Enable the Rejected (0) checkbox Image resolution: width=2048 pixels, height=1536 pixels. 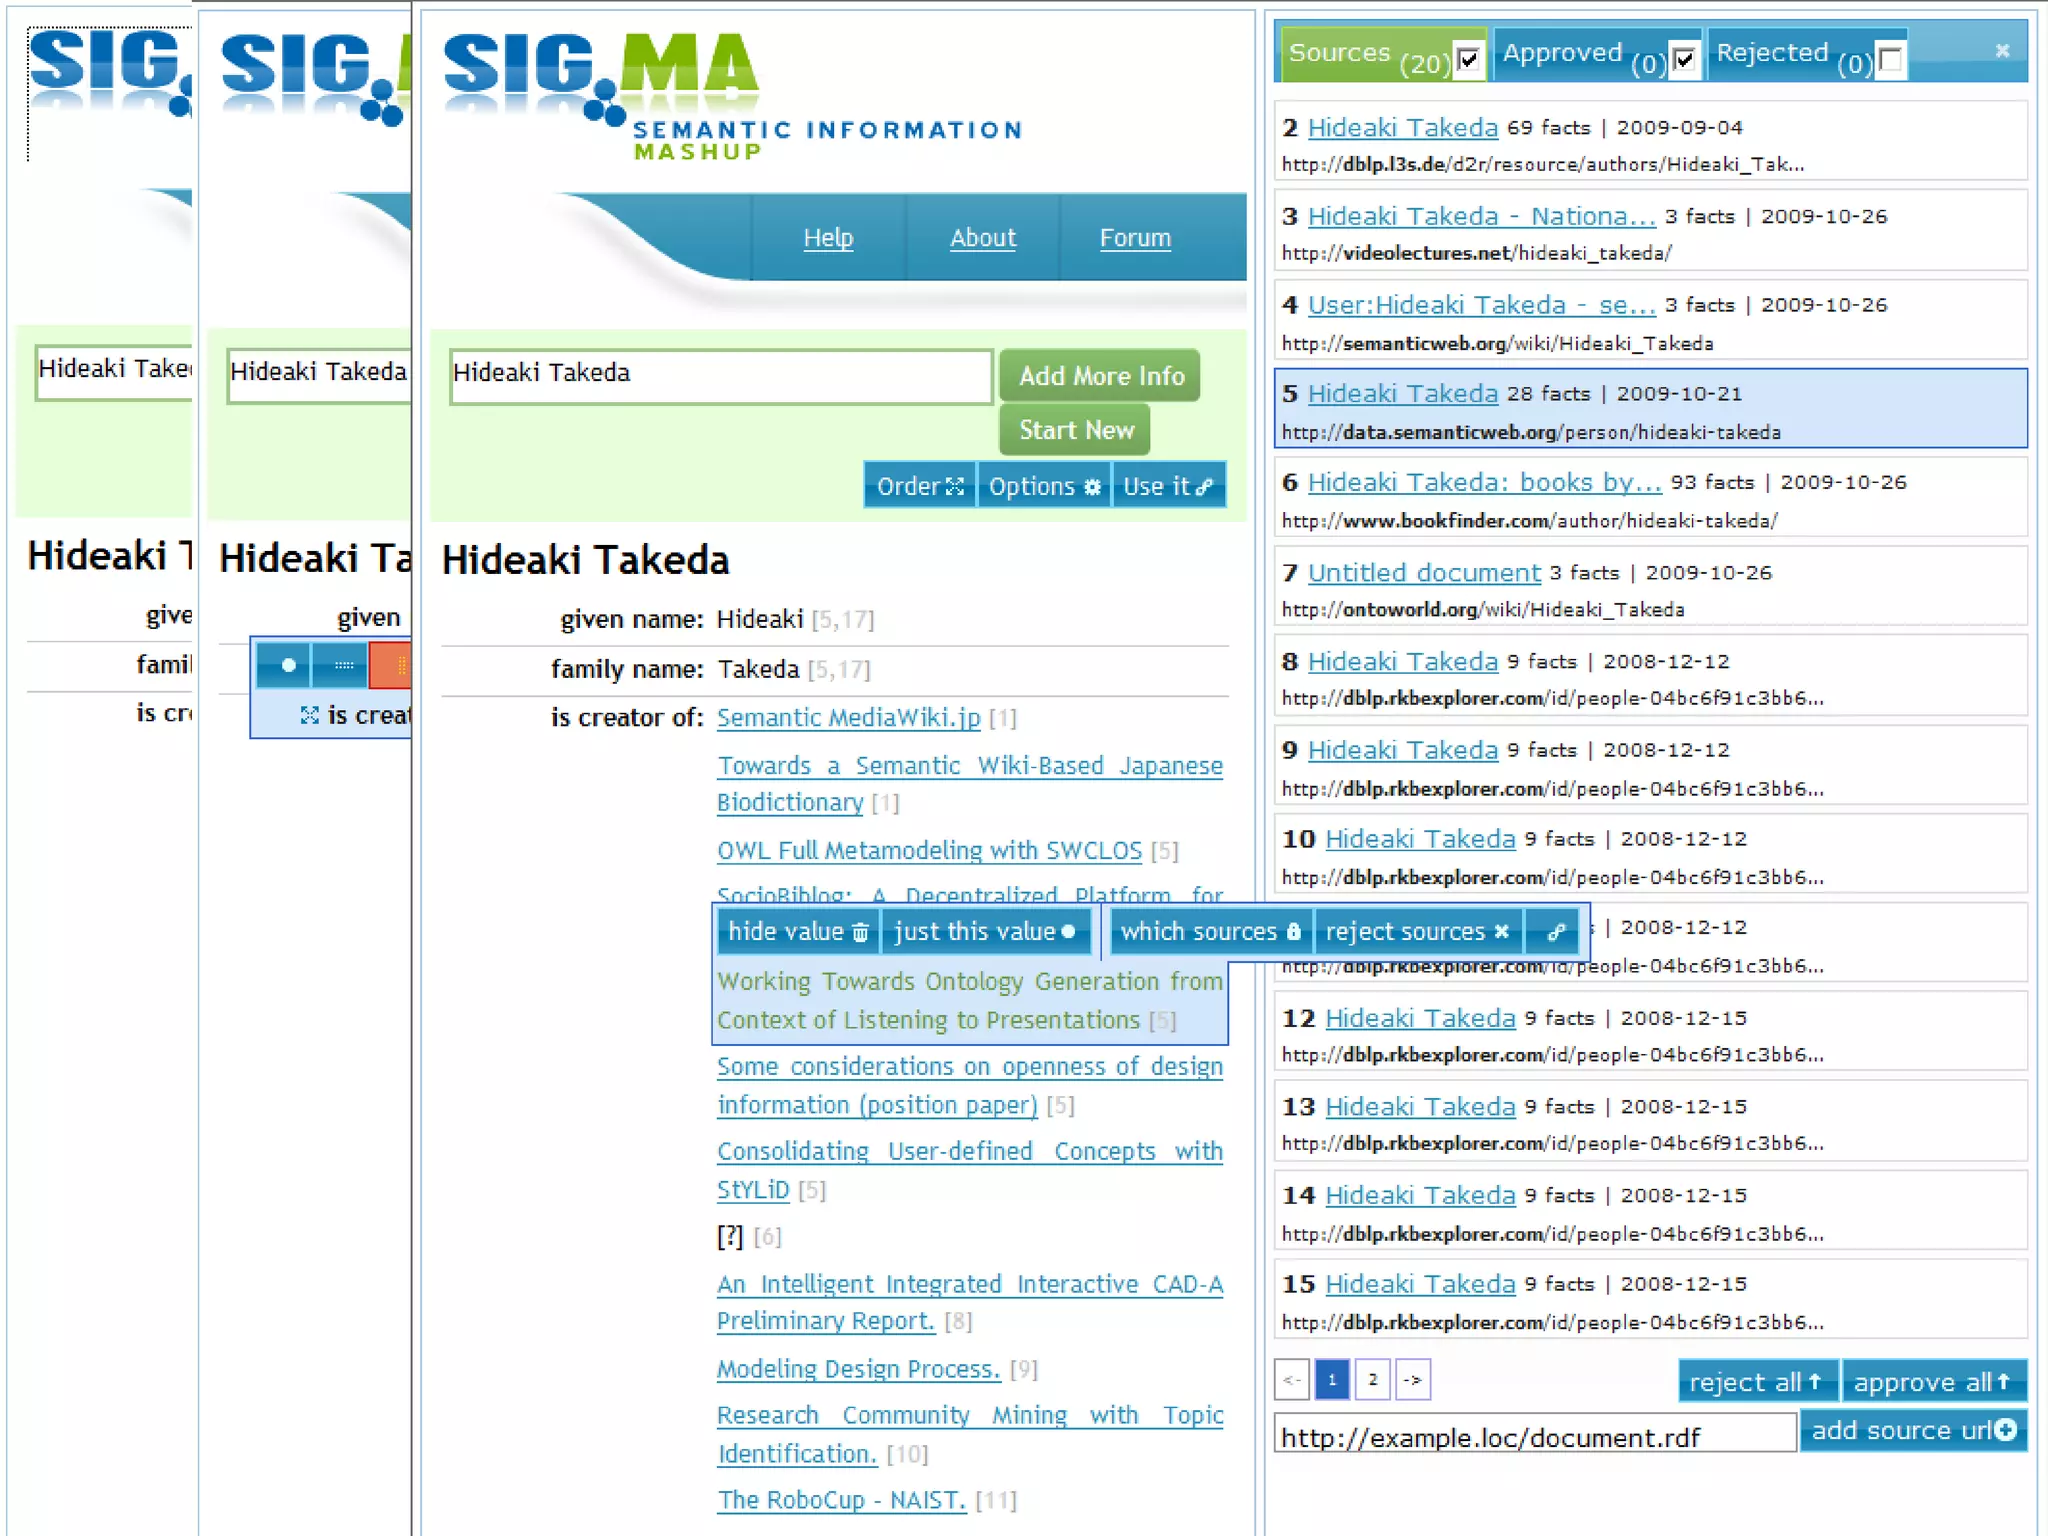1890,60
